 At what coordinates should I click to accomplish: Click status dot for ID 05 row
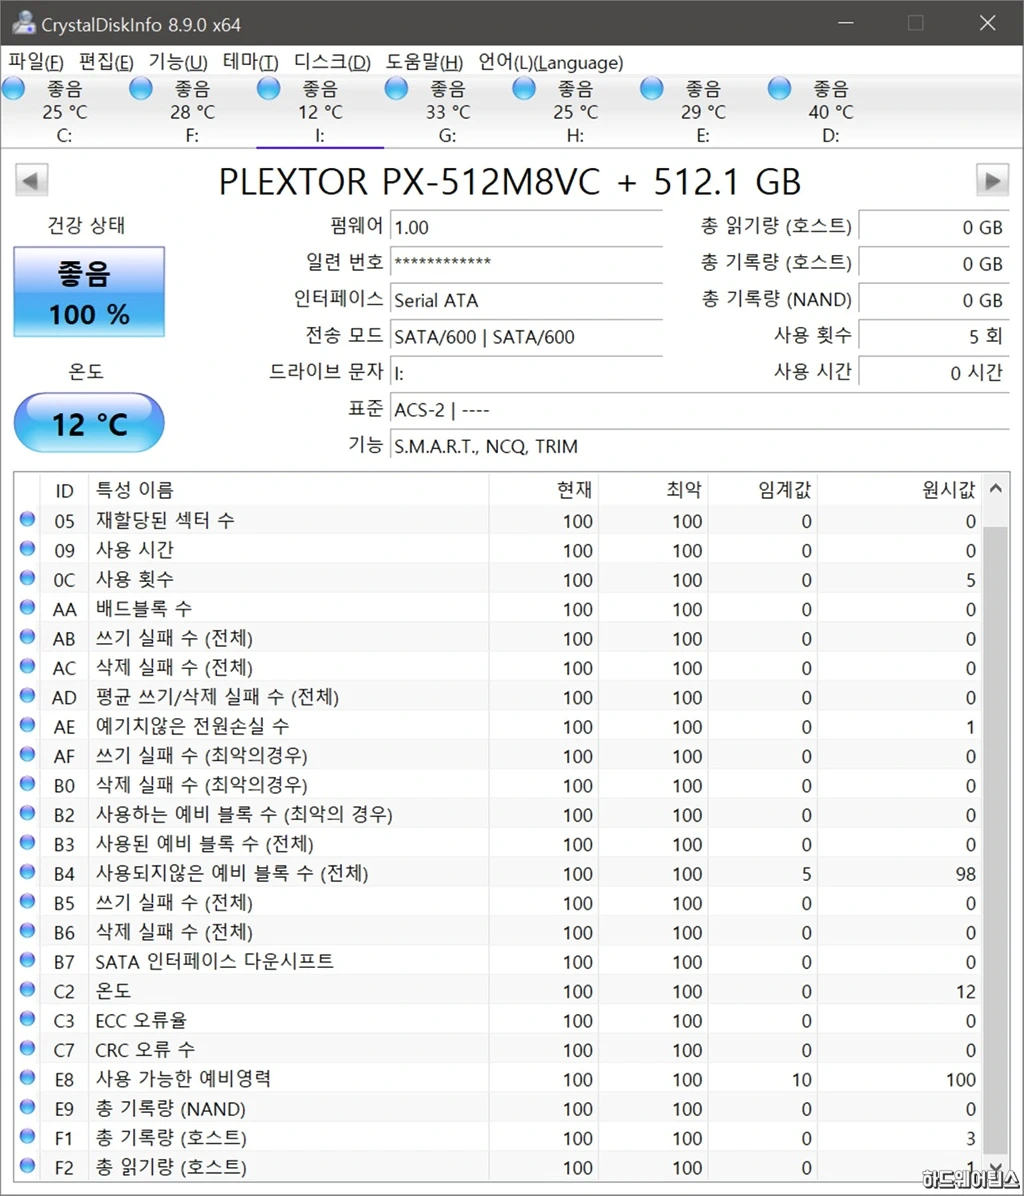(27, 519)
